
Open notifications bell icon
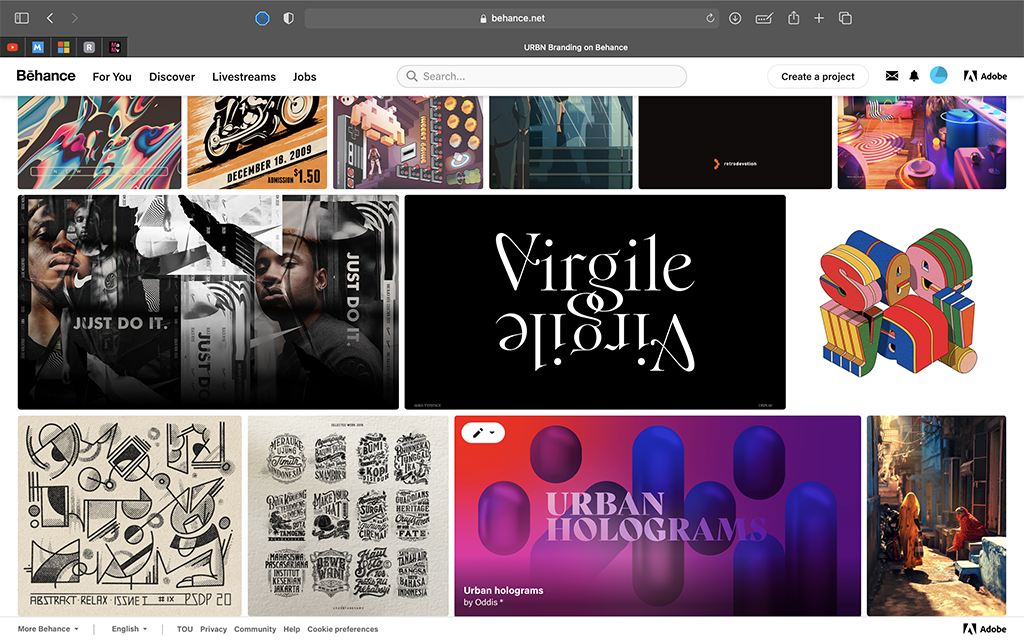(x=914, y=76)
